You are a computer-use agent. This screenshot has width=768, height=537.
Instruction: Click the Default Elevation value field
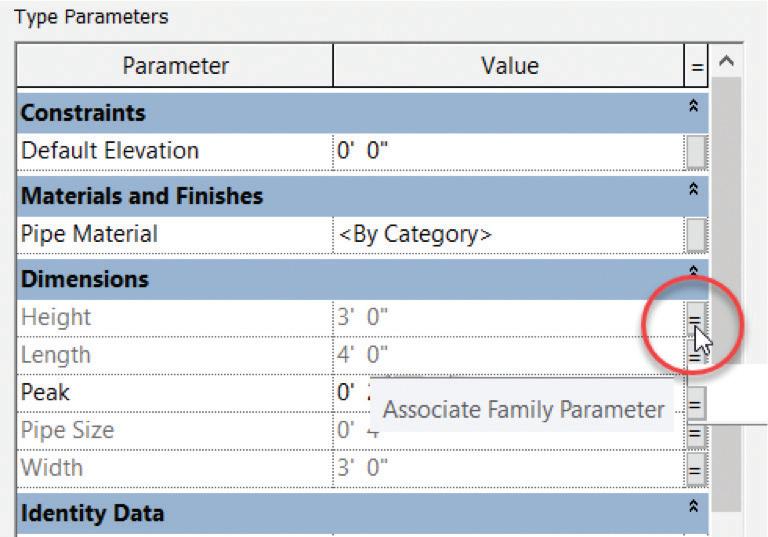click(508, 151)
